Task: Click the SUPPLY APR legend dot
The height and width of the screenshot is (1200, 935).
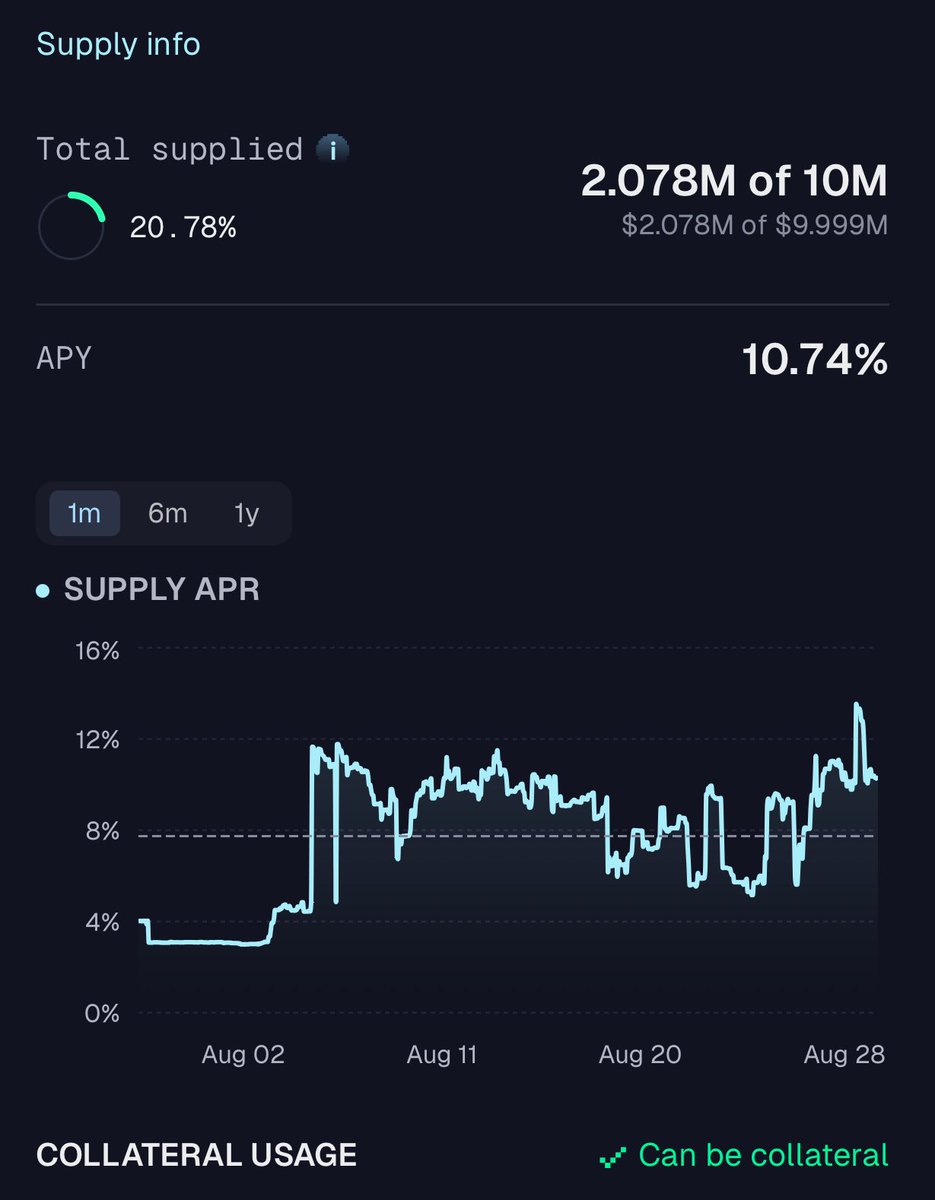Action: click(x=42, y=590)
